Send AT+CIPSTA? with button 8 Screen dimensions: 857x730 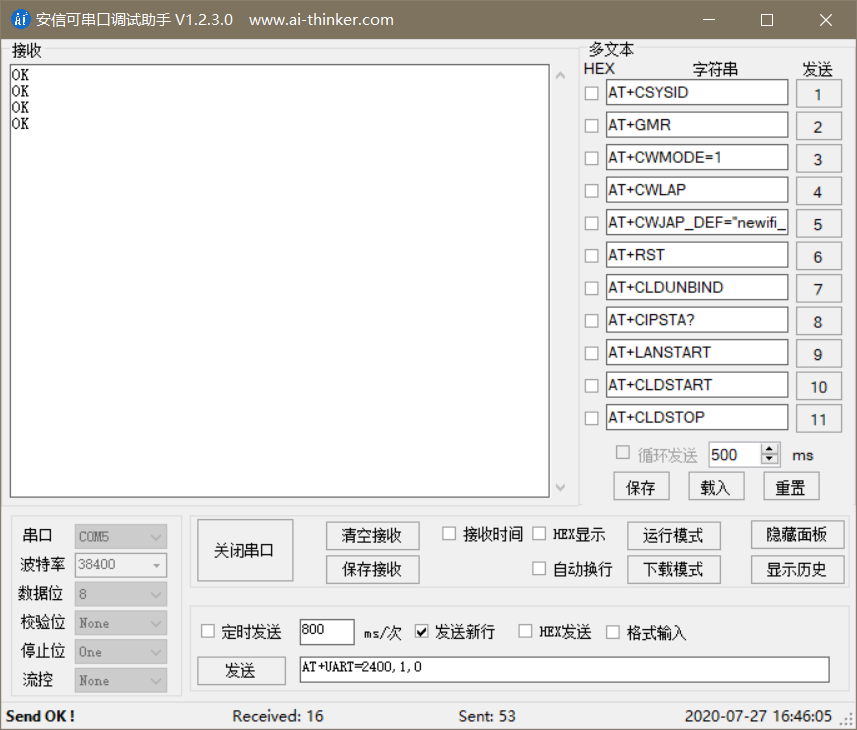pos(818,322)
